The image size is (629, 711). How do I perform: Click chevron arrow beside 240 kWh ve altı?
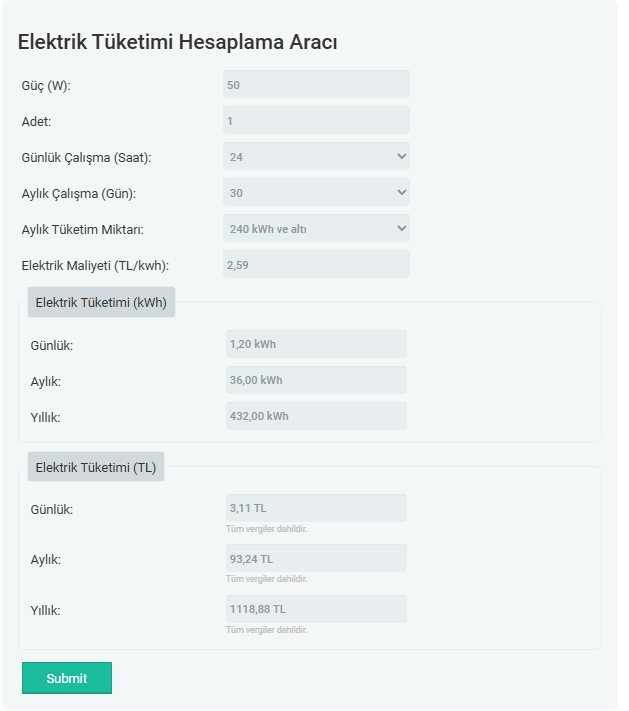tap(401, 228)
